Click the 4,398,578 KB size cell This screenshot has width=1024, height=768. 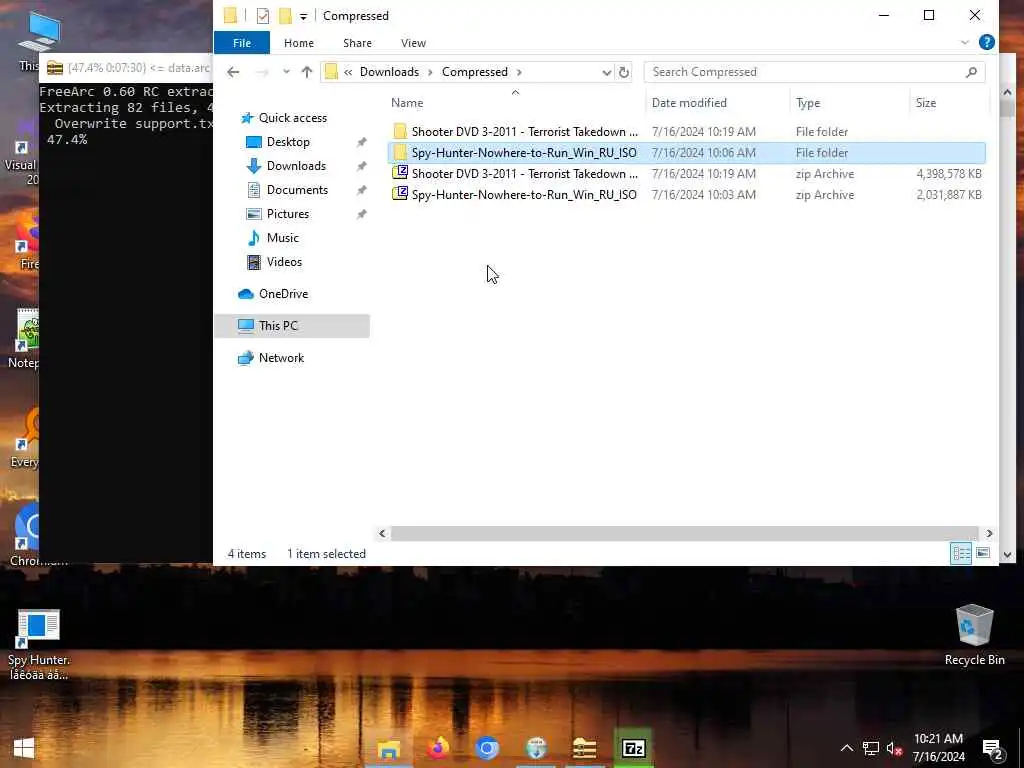click(x=948, y=174)
